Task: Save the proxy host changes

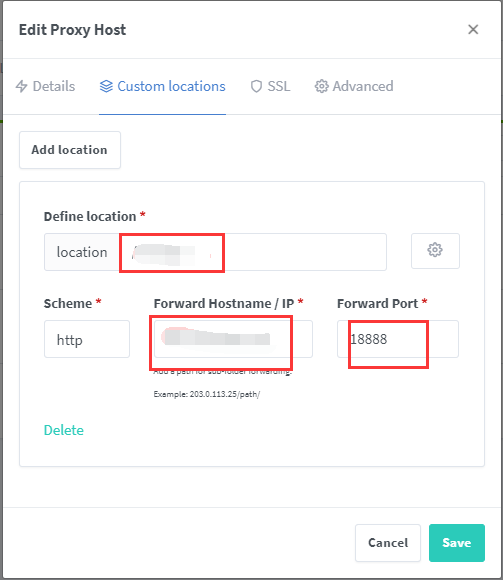Action: click(457, 543)
